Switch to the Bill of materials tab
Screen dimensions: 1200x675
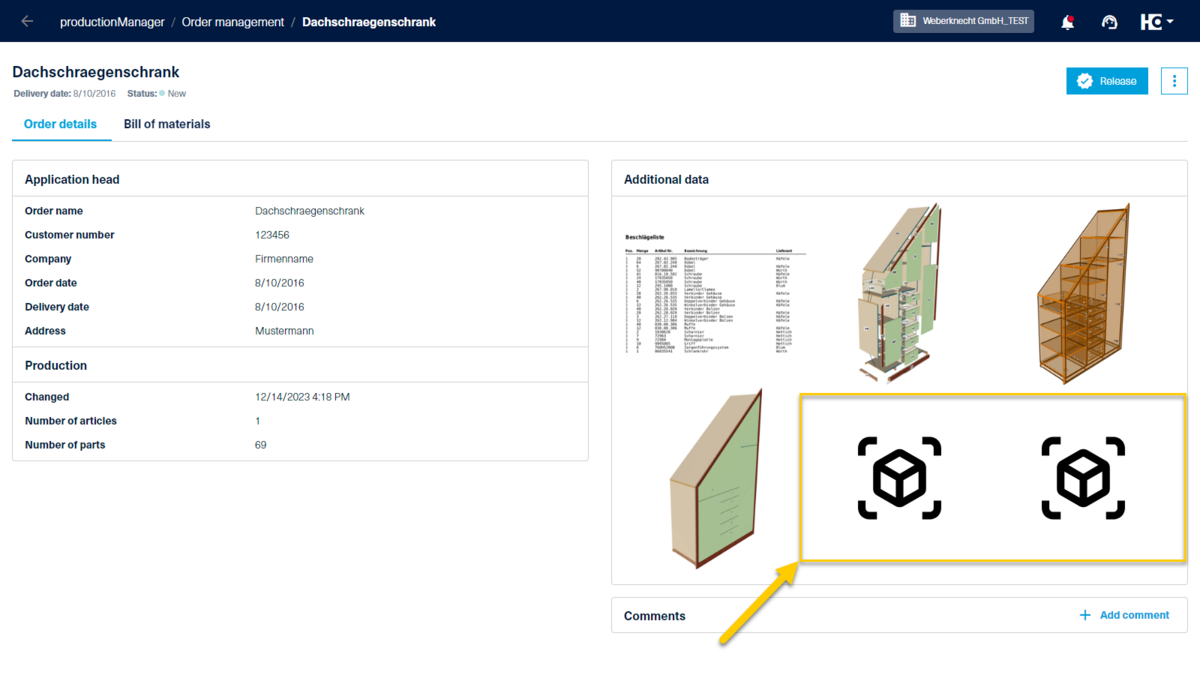166,124
